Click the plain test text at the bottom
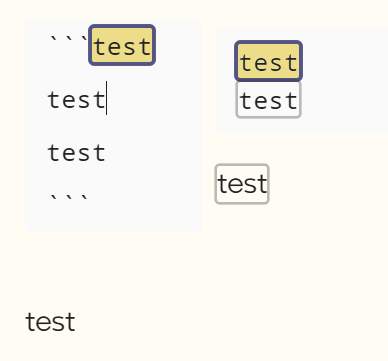This screenshot has width=388, height=361. point(50,322)
